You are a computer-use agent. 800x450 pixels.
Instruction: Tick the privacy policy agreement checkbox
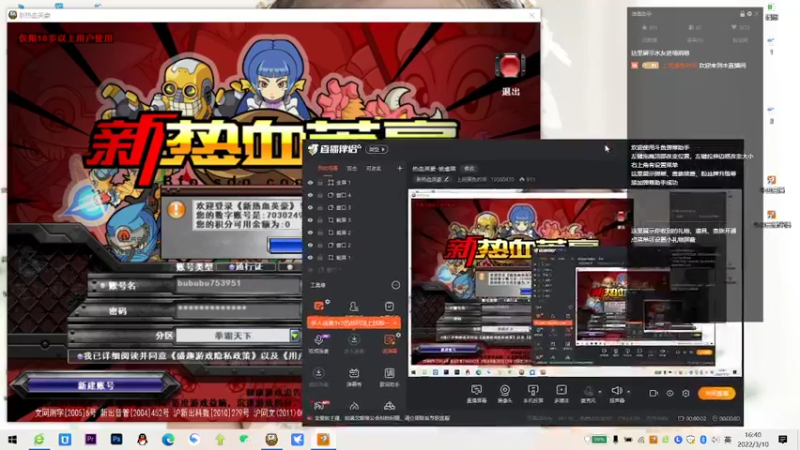click(x=80, y=356)
